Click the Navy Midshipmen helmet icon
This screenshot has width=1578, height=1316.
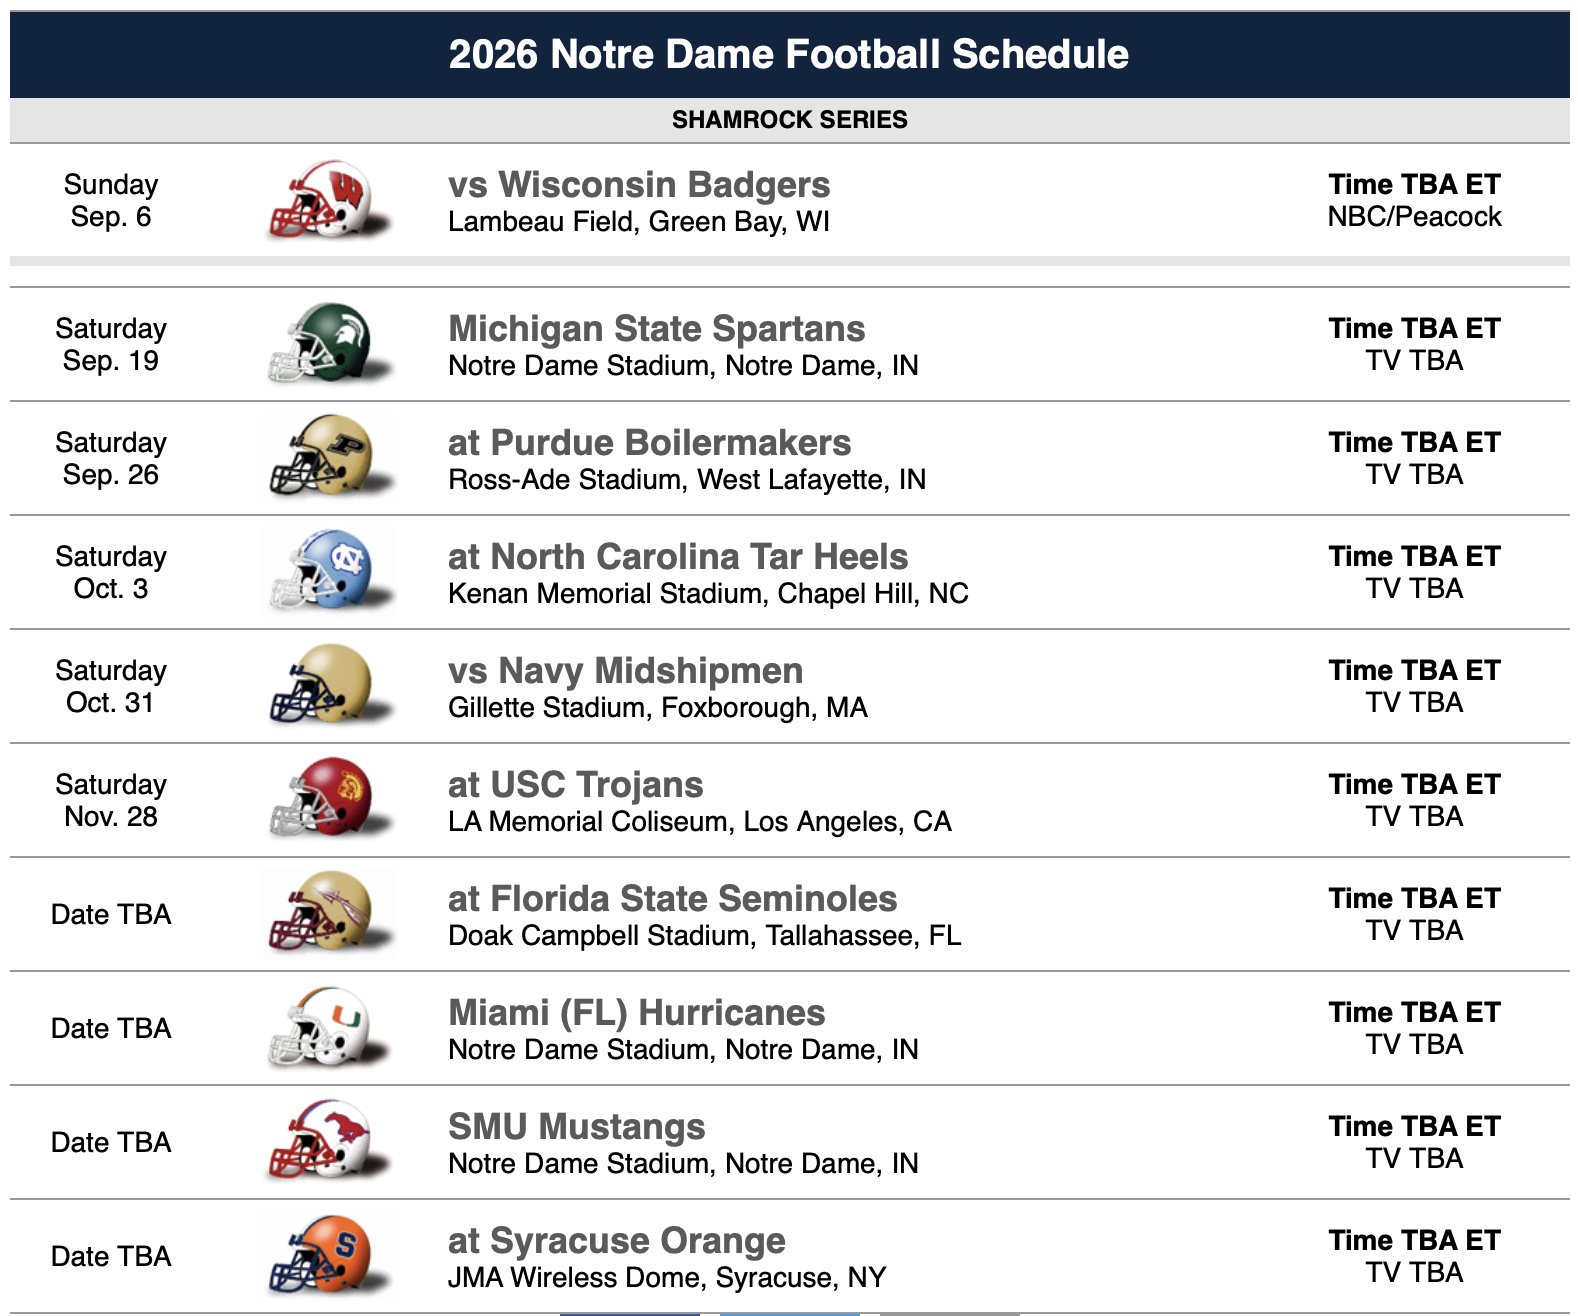coord(326,685)
